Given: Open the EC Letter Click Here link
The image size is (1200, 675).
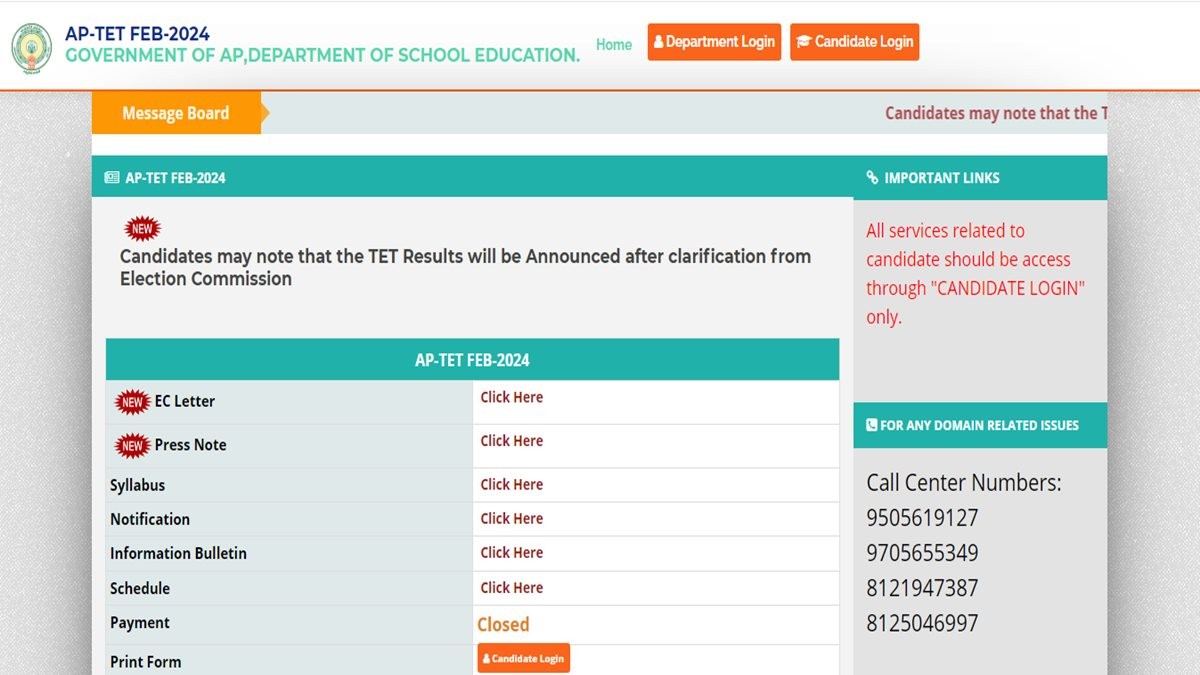Looking at the screenshot, I should point(511,397).
